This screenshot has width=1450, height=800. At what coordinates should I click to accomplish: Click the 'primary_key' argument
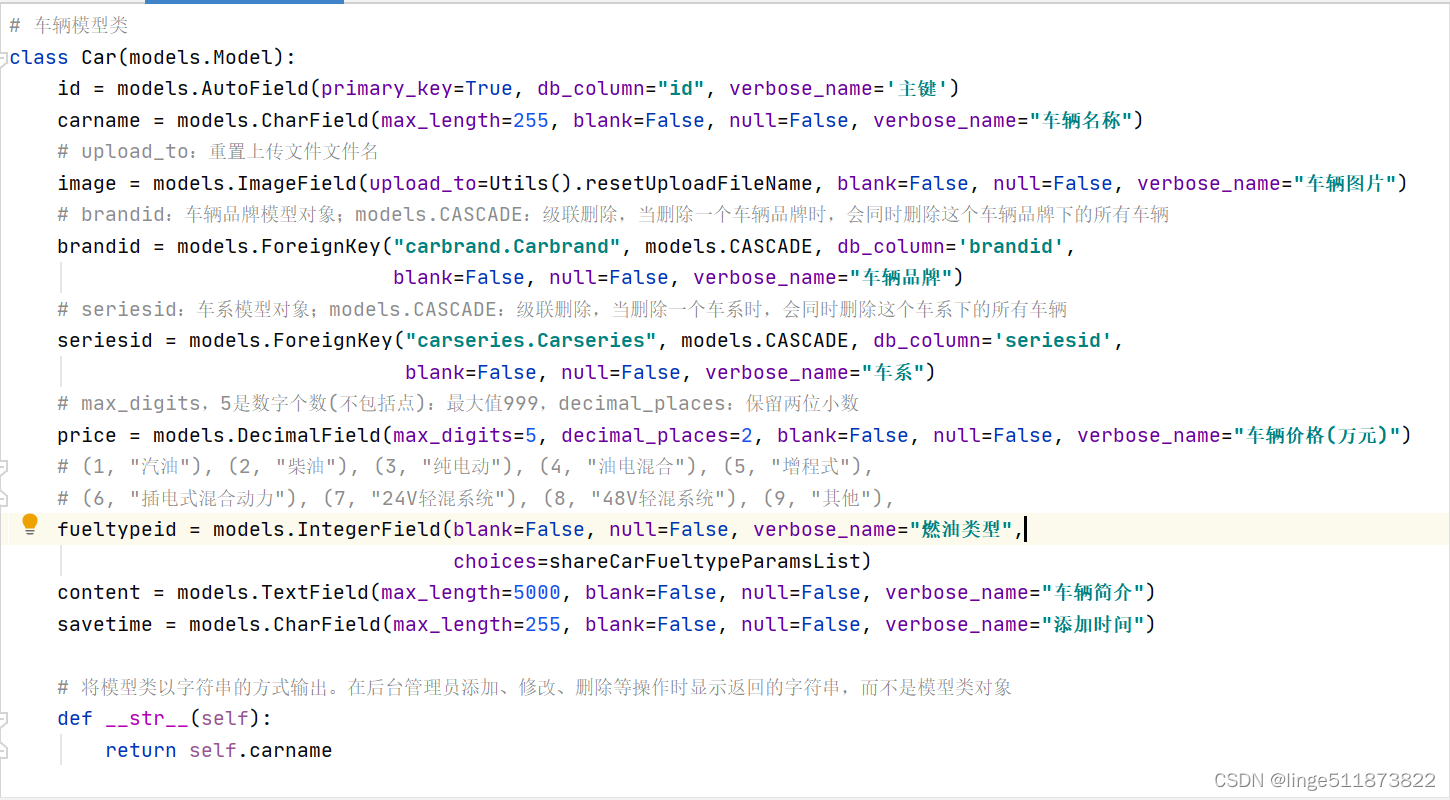click(x=387, y=89)
